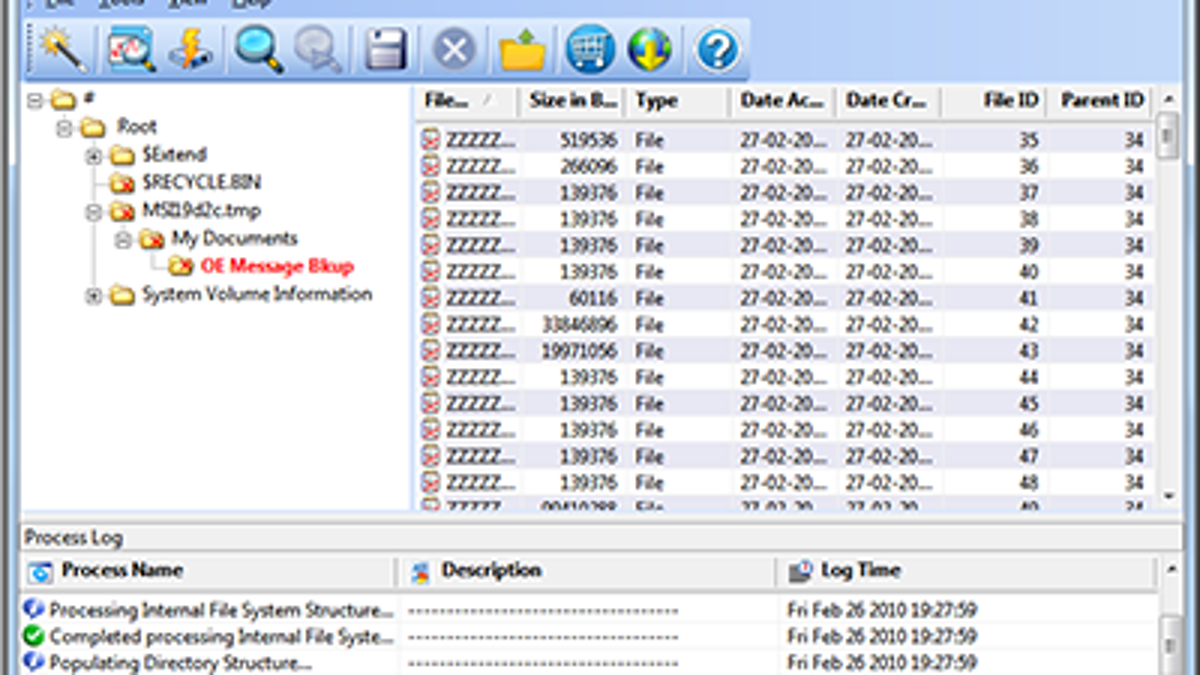The height and width of the screenshot is (675, 1200).
Task: Click the Description column header in Process Log
Action: click(587, 571)
